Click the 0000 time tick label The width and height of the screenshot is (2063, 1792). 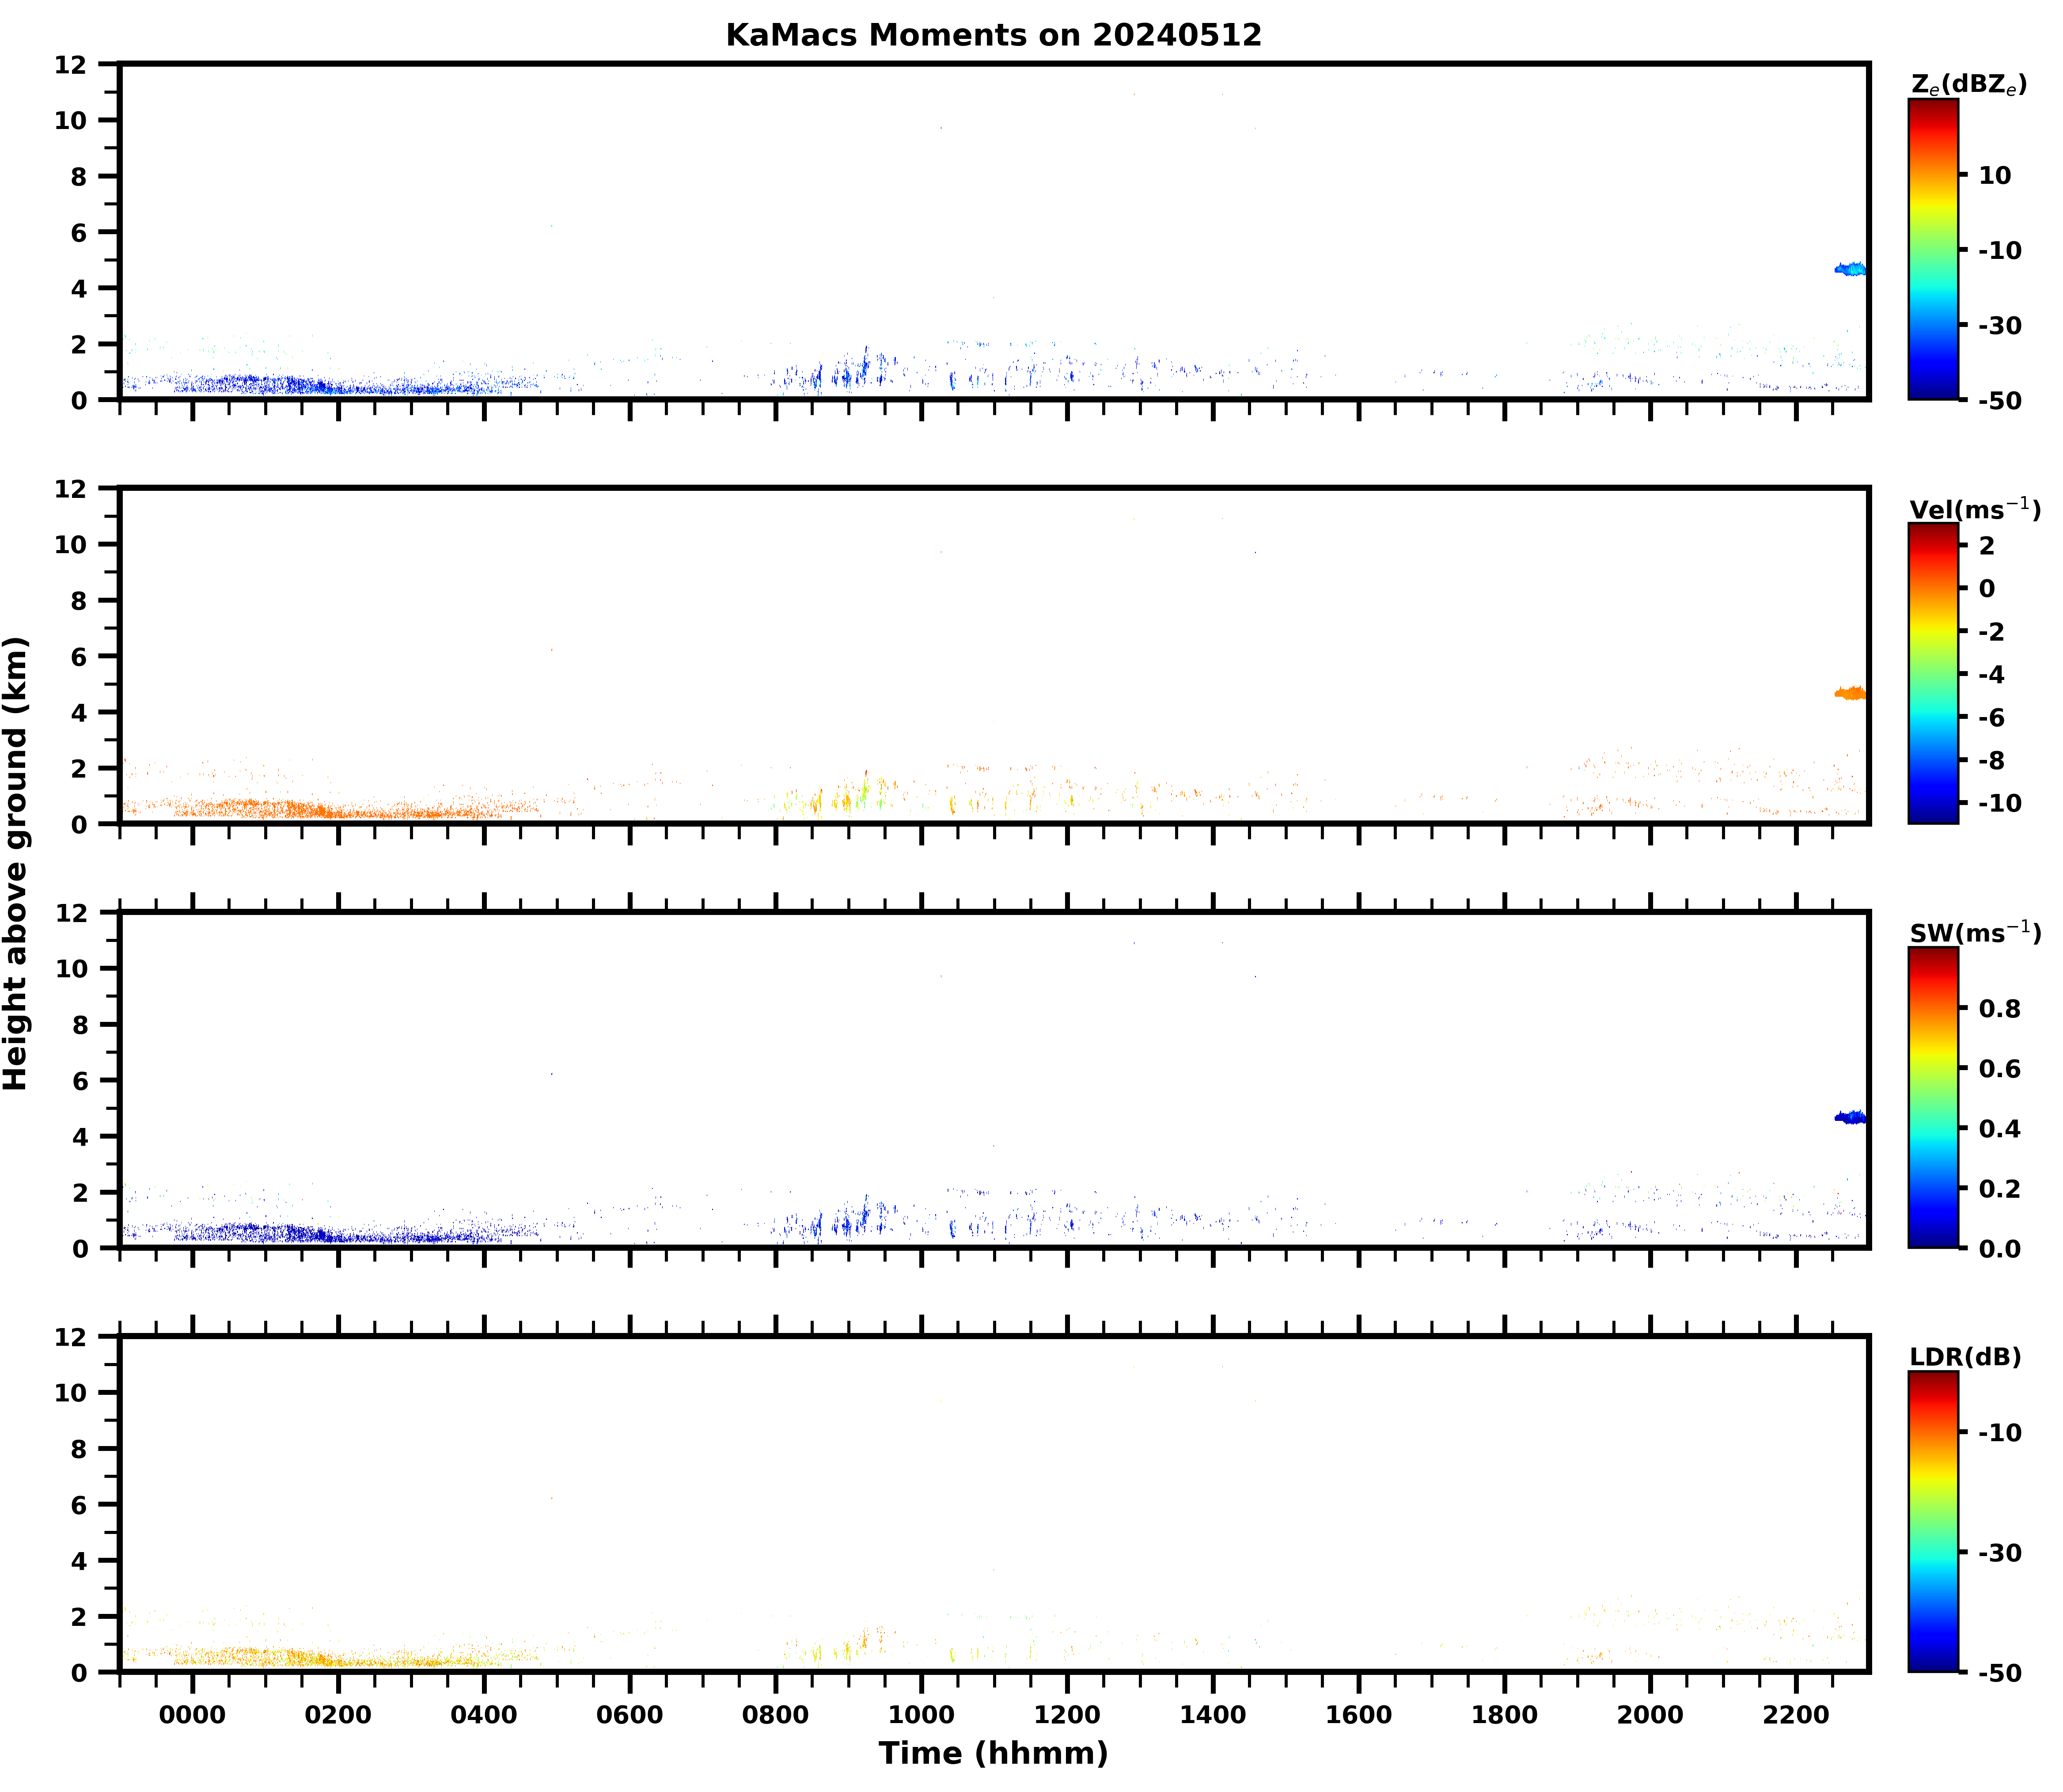pos(192,1715)
